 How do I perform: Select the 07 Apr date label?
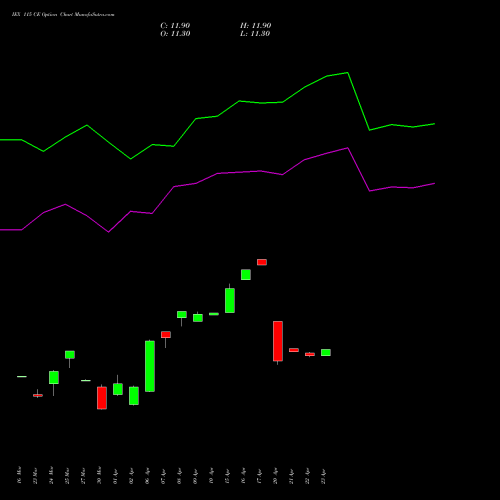163,476
